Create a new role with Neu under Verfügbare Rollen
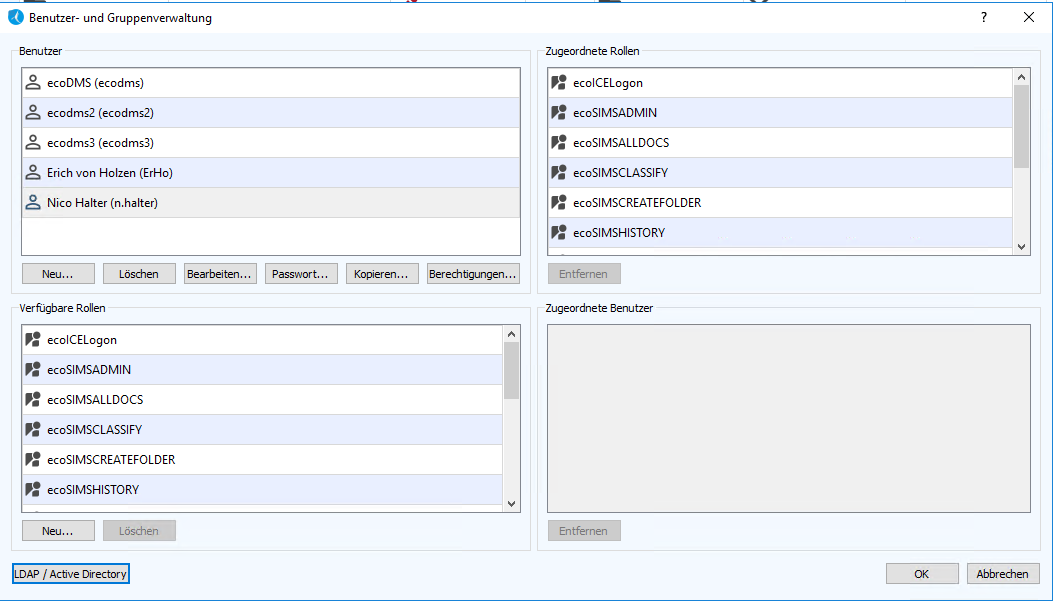Screen dimensions: 1053x601 [58, 530]
